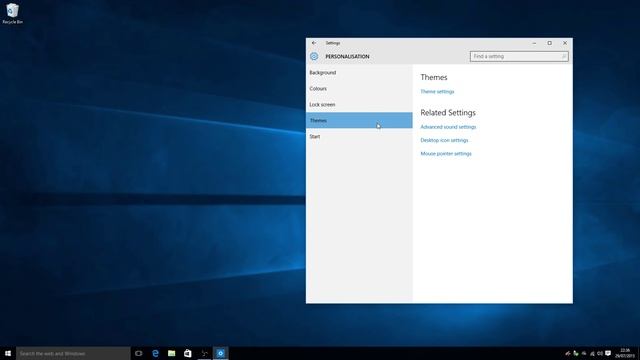This screenshot has width=640, height=360.
Task: Click the taskbar clock and date
Action: click(625, 353)
